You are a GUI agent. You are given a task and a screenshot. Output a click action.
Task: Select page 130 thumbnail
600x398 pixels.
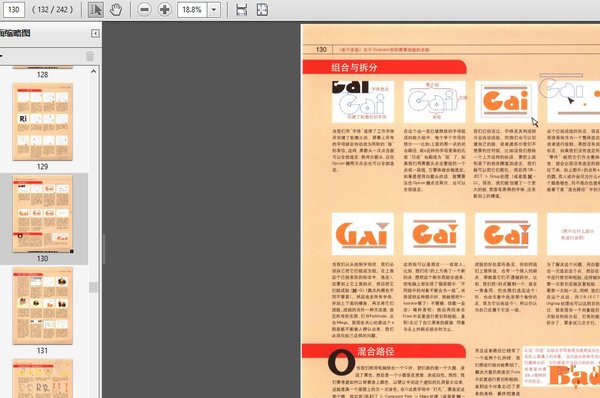pyautogui.click(x=42, y=214)
